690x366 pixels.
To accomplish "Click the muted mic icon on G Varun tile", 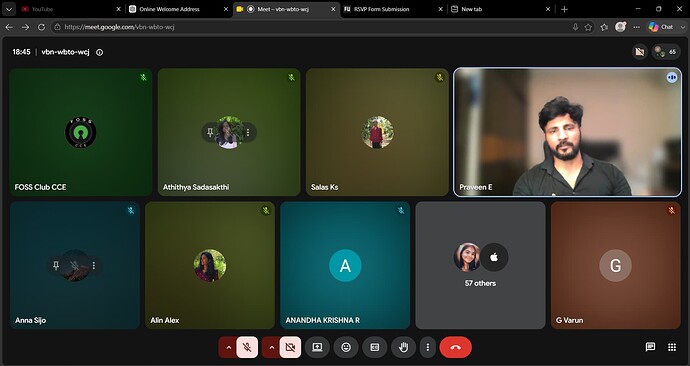I will [672, 211].
